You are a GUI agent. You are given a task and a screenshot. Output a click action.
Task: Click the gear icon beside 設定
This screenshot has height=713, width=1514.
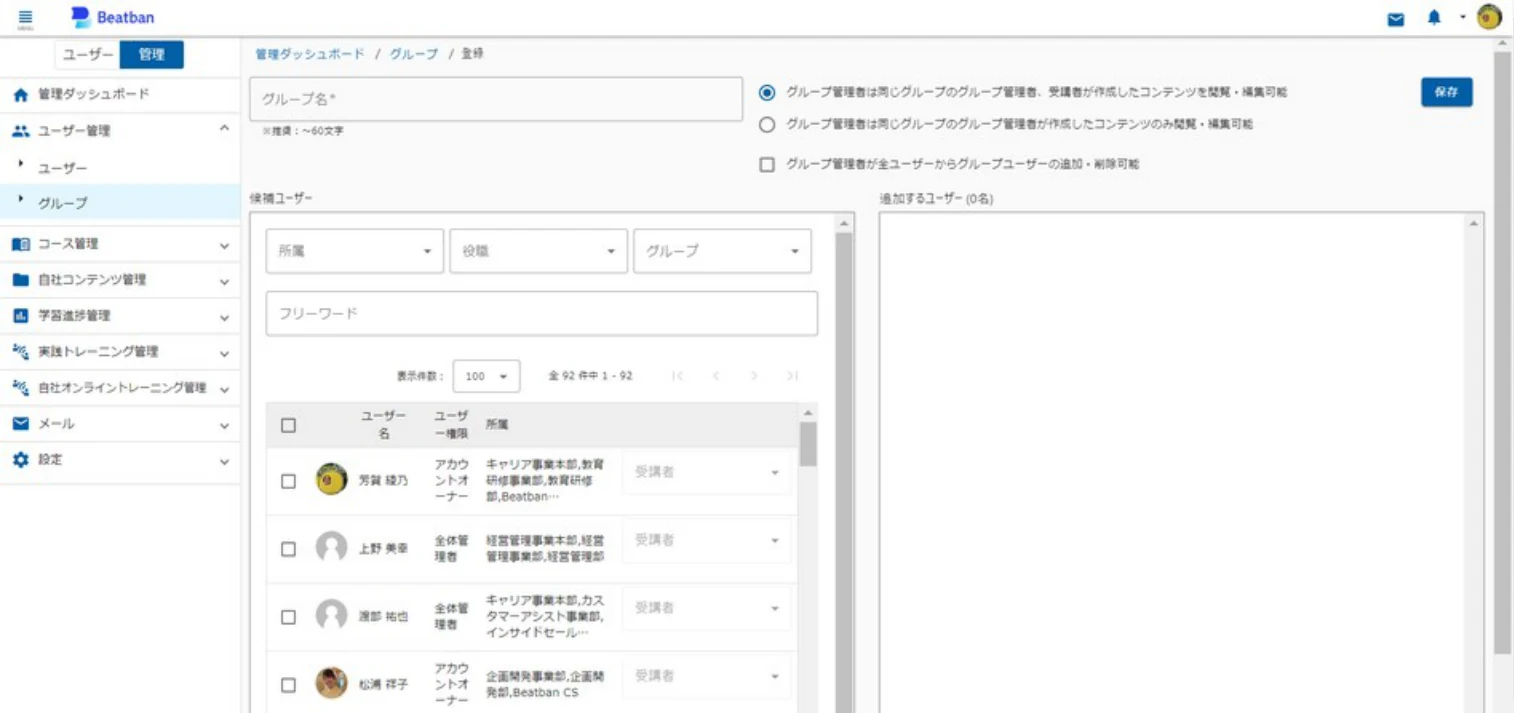[x=21, y=460]
